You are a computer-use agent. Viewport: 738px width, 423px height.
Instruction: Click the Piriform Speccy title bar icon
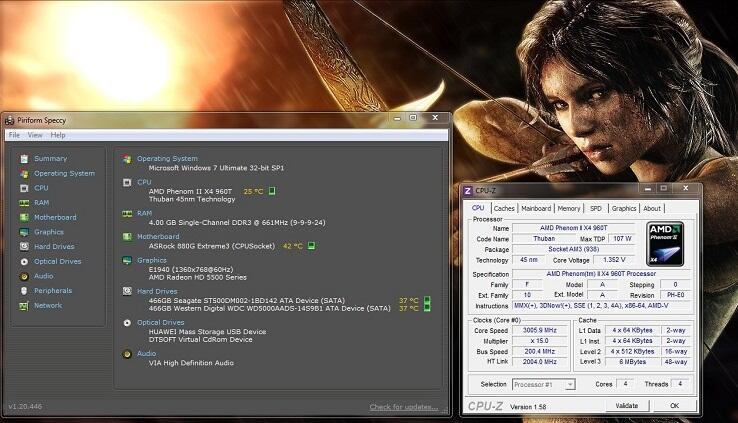(10, 120)
